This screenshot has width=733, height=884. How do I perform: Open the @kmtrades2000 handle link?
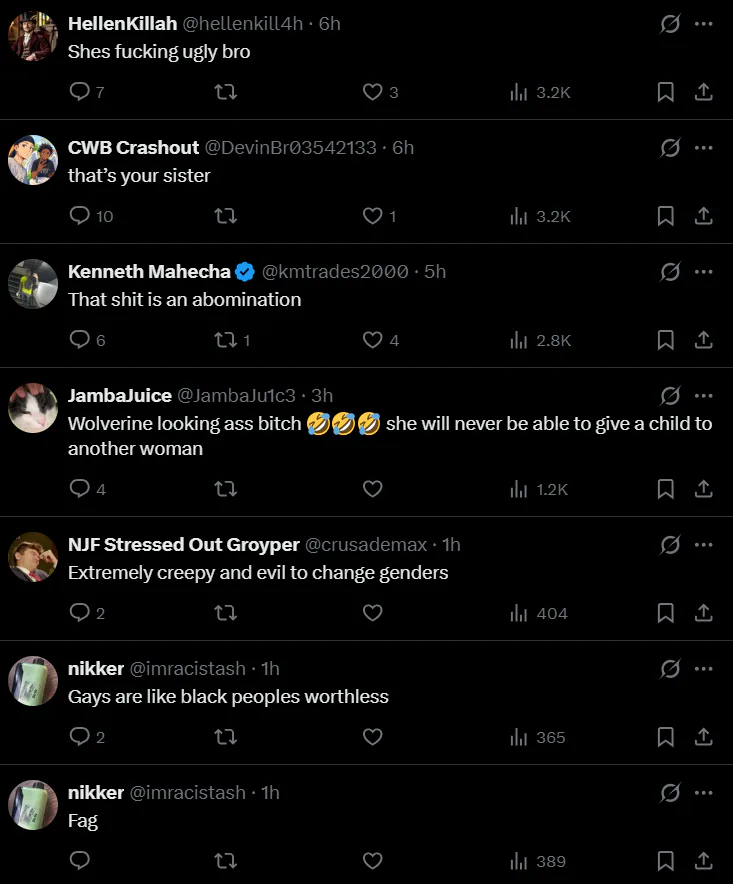coord(335,272)
